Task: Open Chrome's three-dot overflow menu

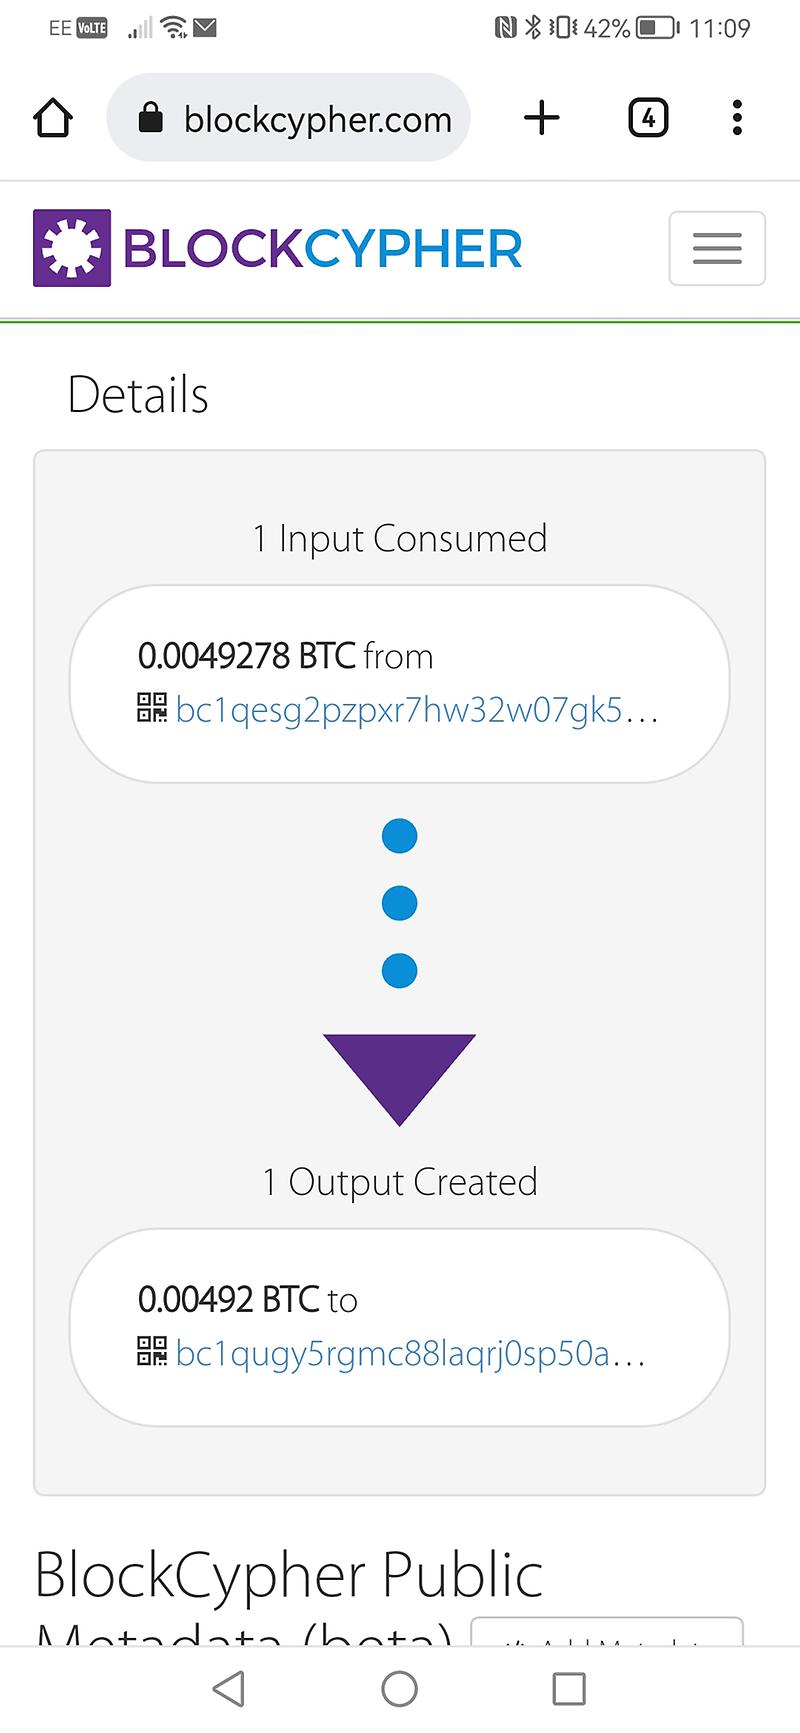Action: pos(737,118)
